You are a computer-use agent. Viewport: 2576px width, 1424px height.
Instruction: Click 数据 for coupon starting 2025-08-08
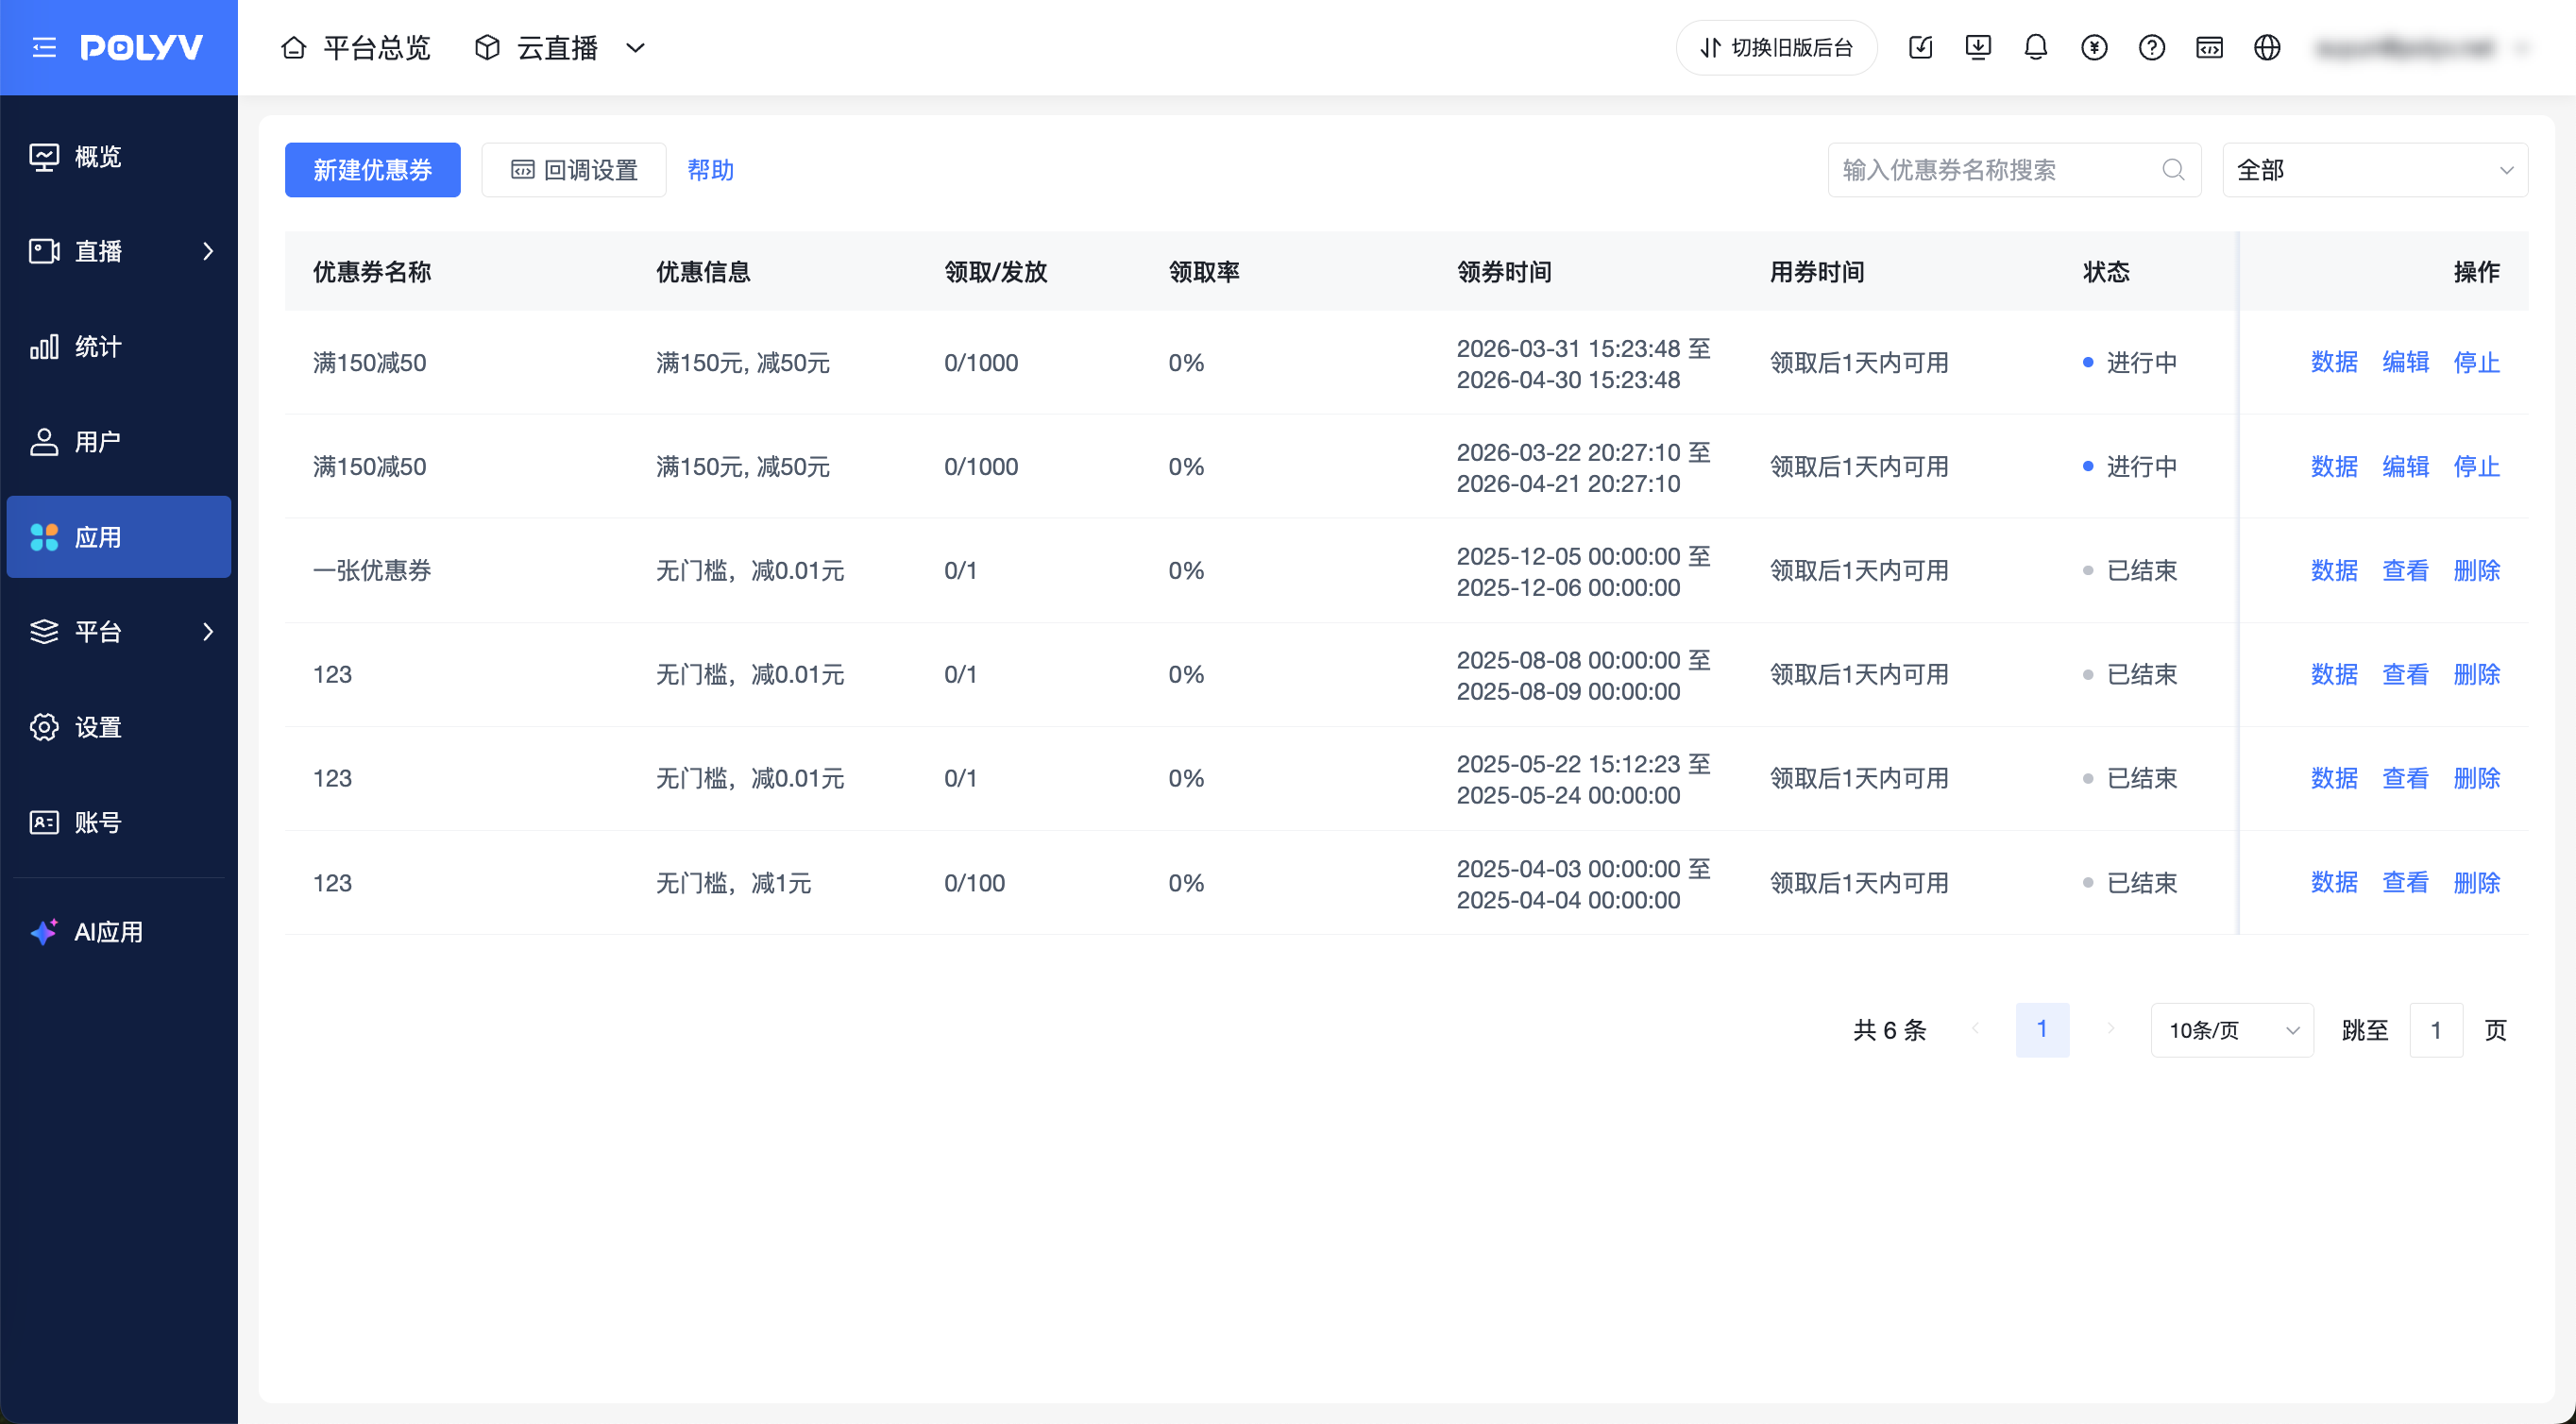[2334, 674]
